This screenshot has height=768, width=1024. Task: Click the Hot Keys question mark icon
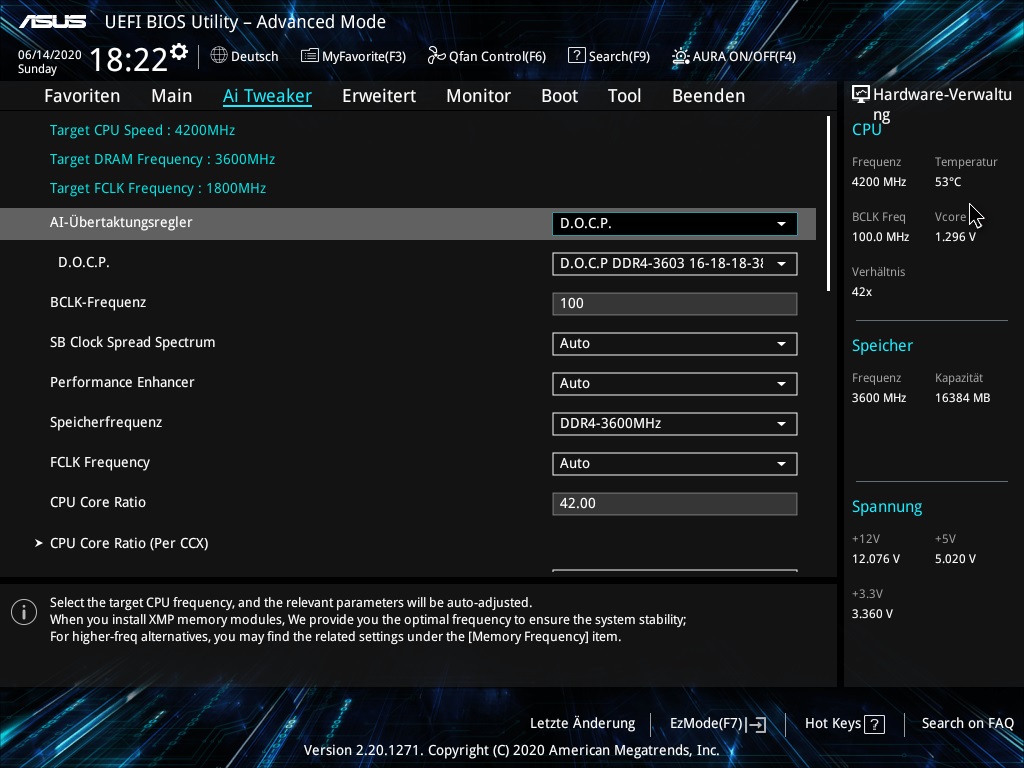pos(874,724)
